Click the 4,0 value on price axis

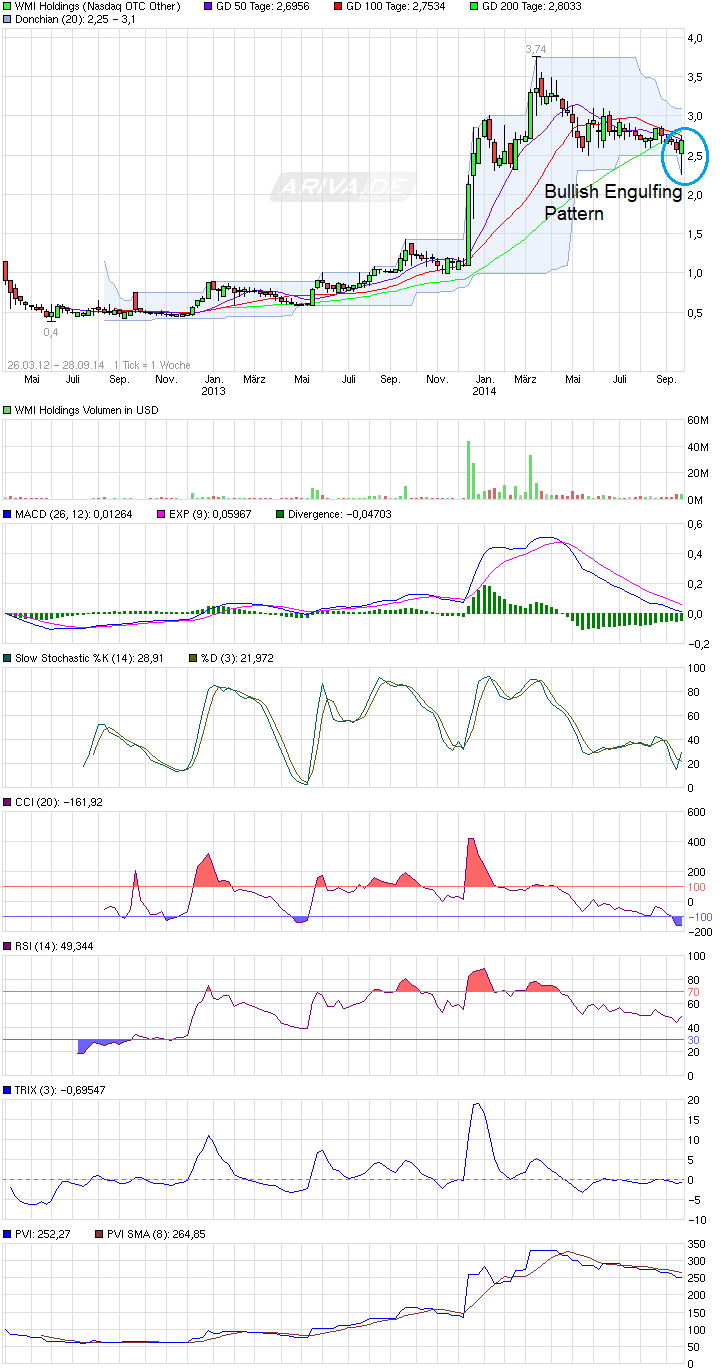(x=693, y=38)
